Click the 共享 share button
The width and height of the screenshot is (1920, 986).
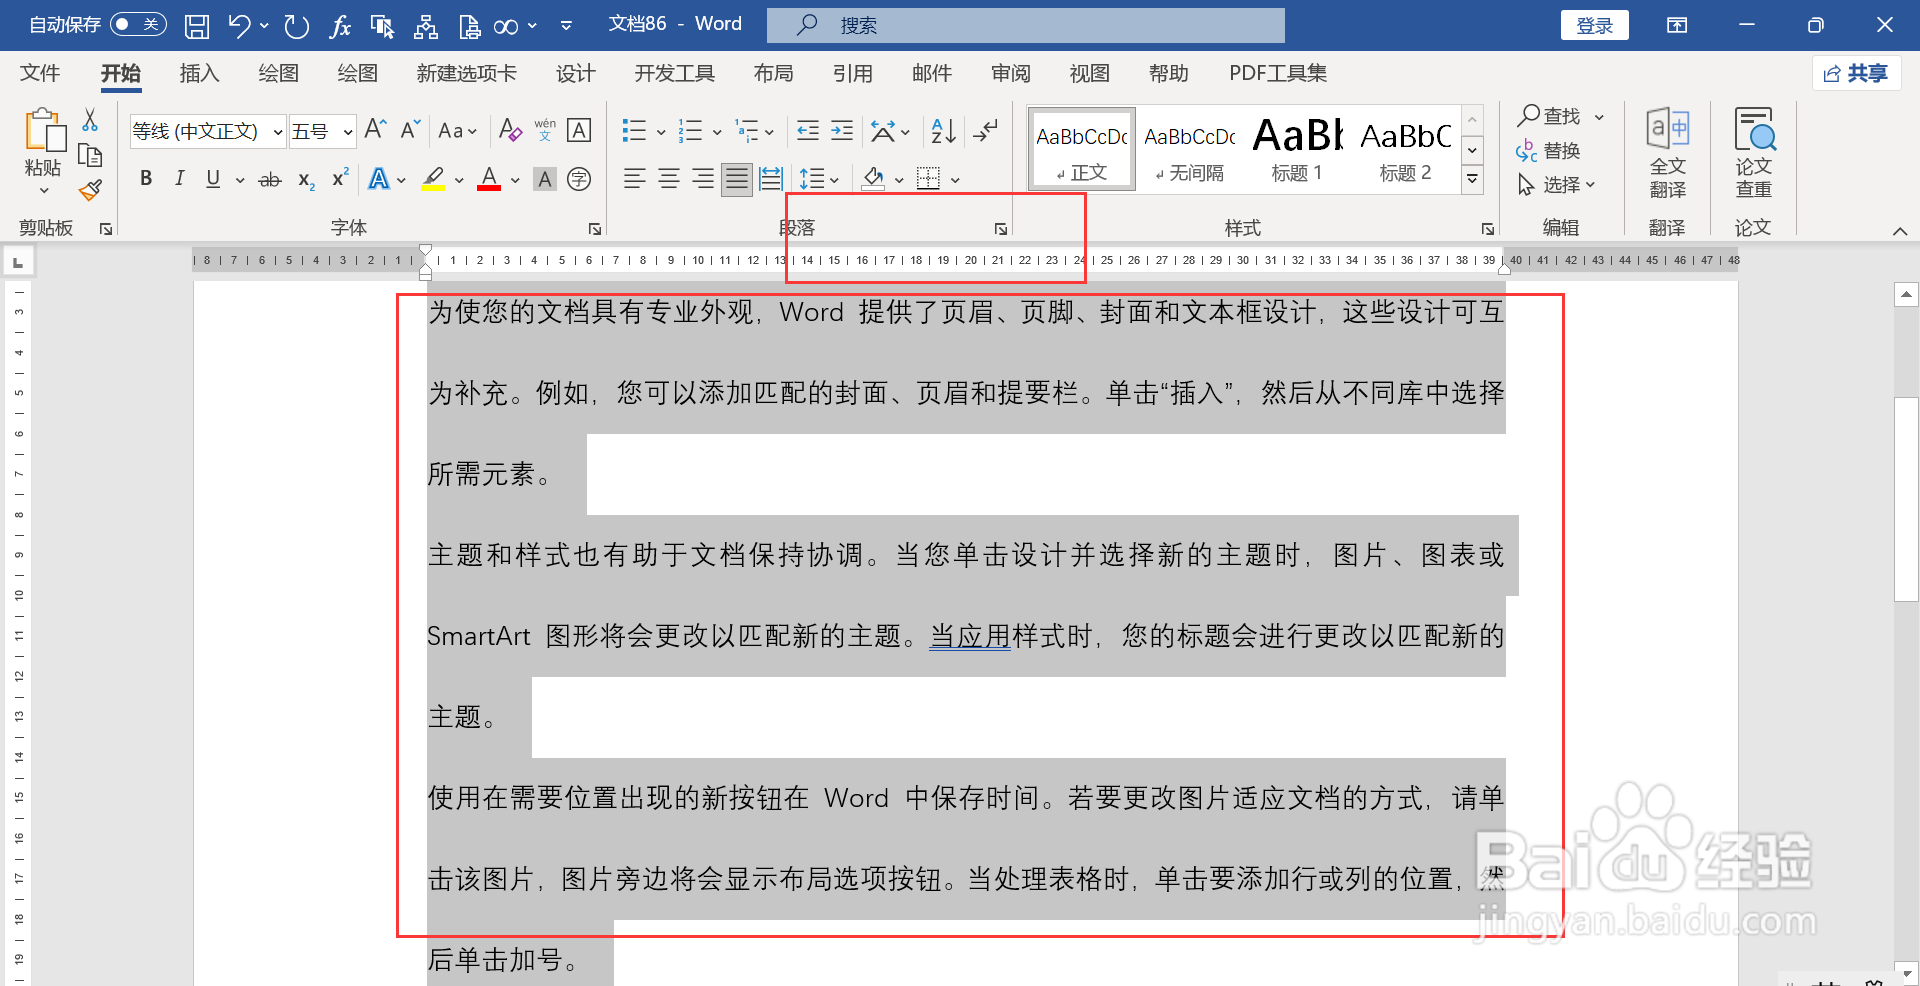1856,73
